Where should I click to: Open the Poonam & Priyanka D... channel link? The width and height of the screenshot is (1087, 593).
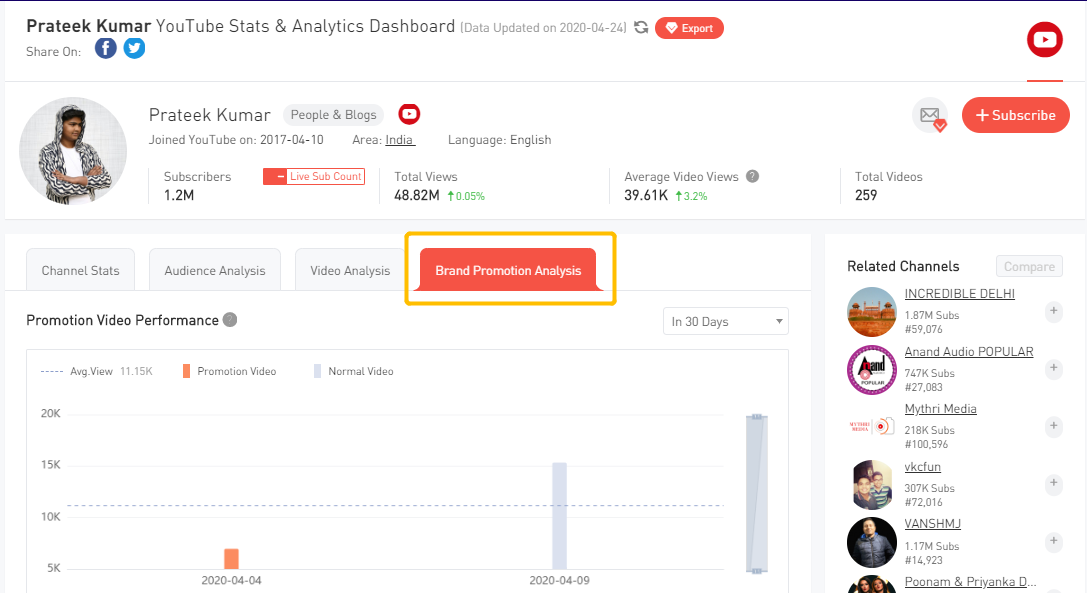click(x=971, y=581)
